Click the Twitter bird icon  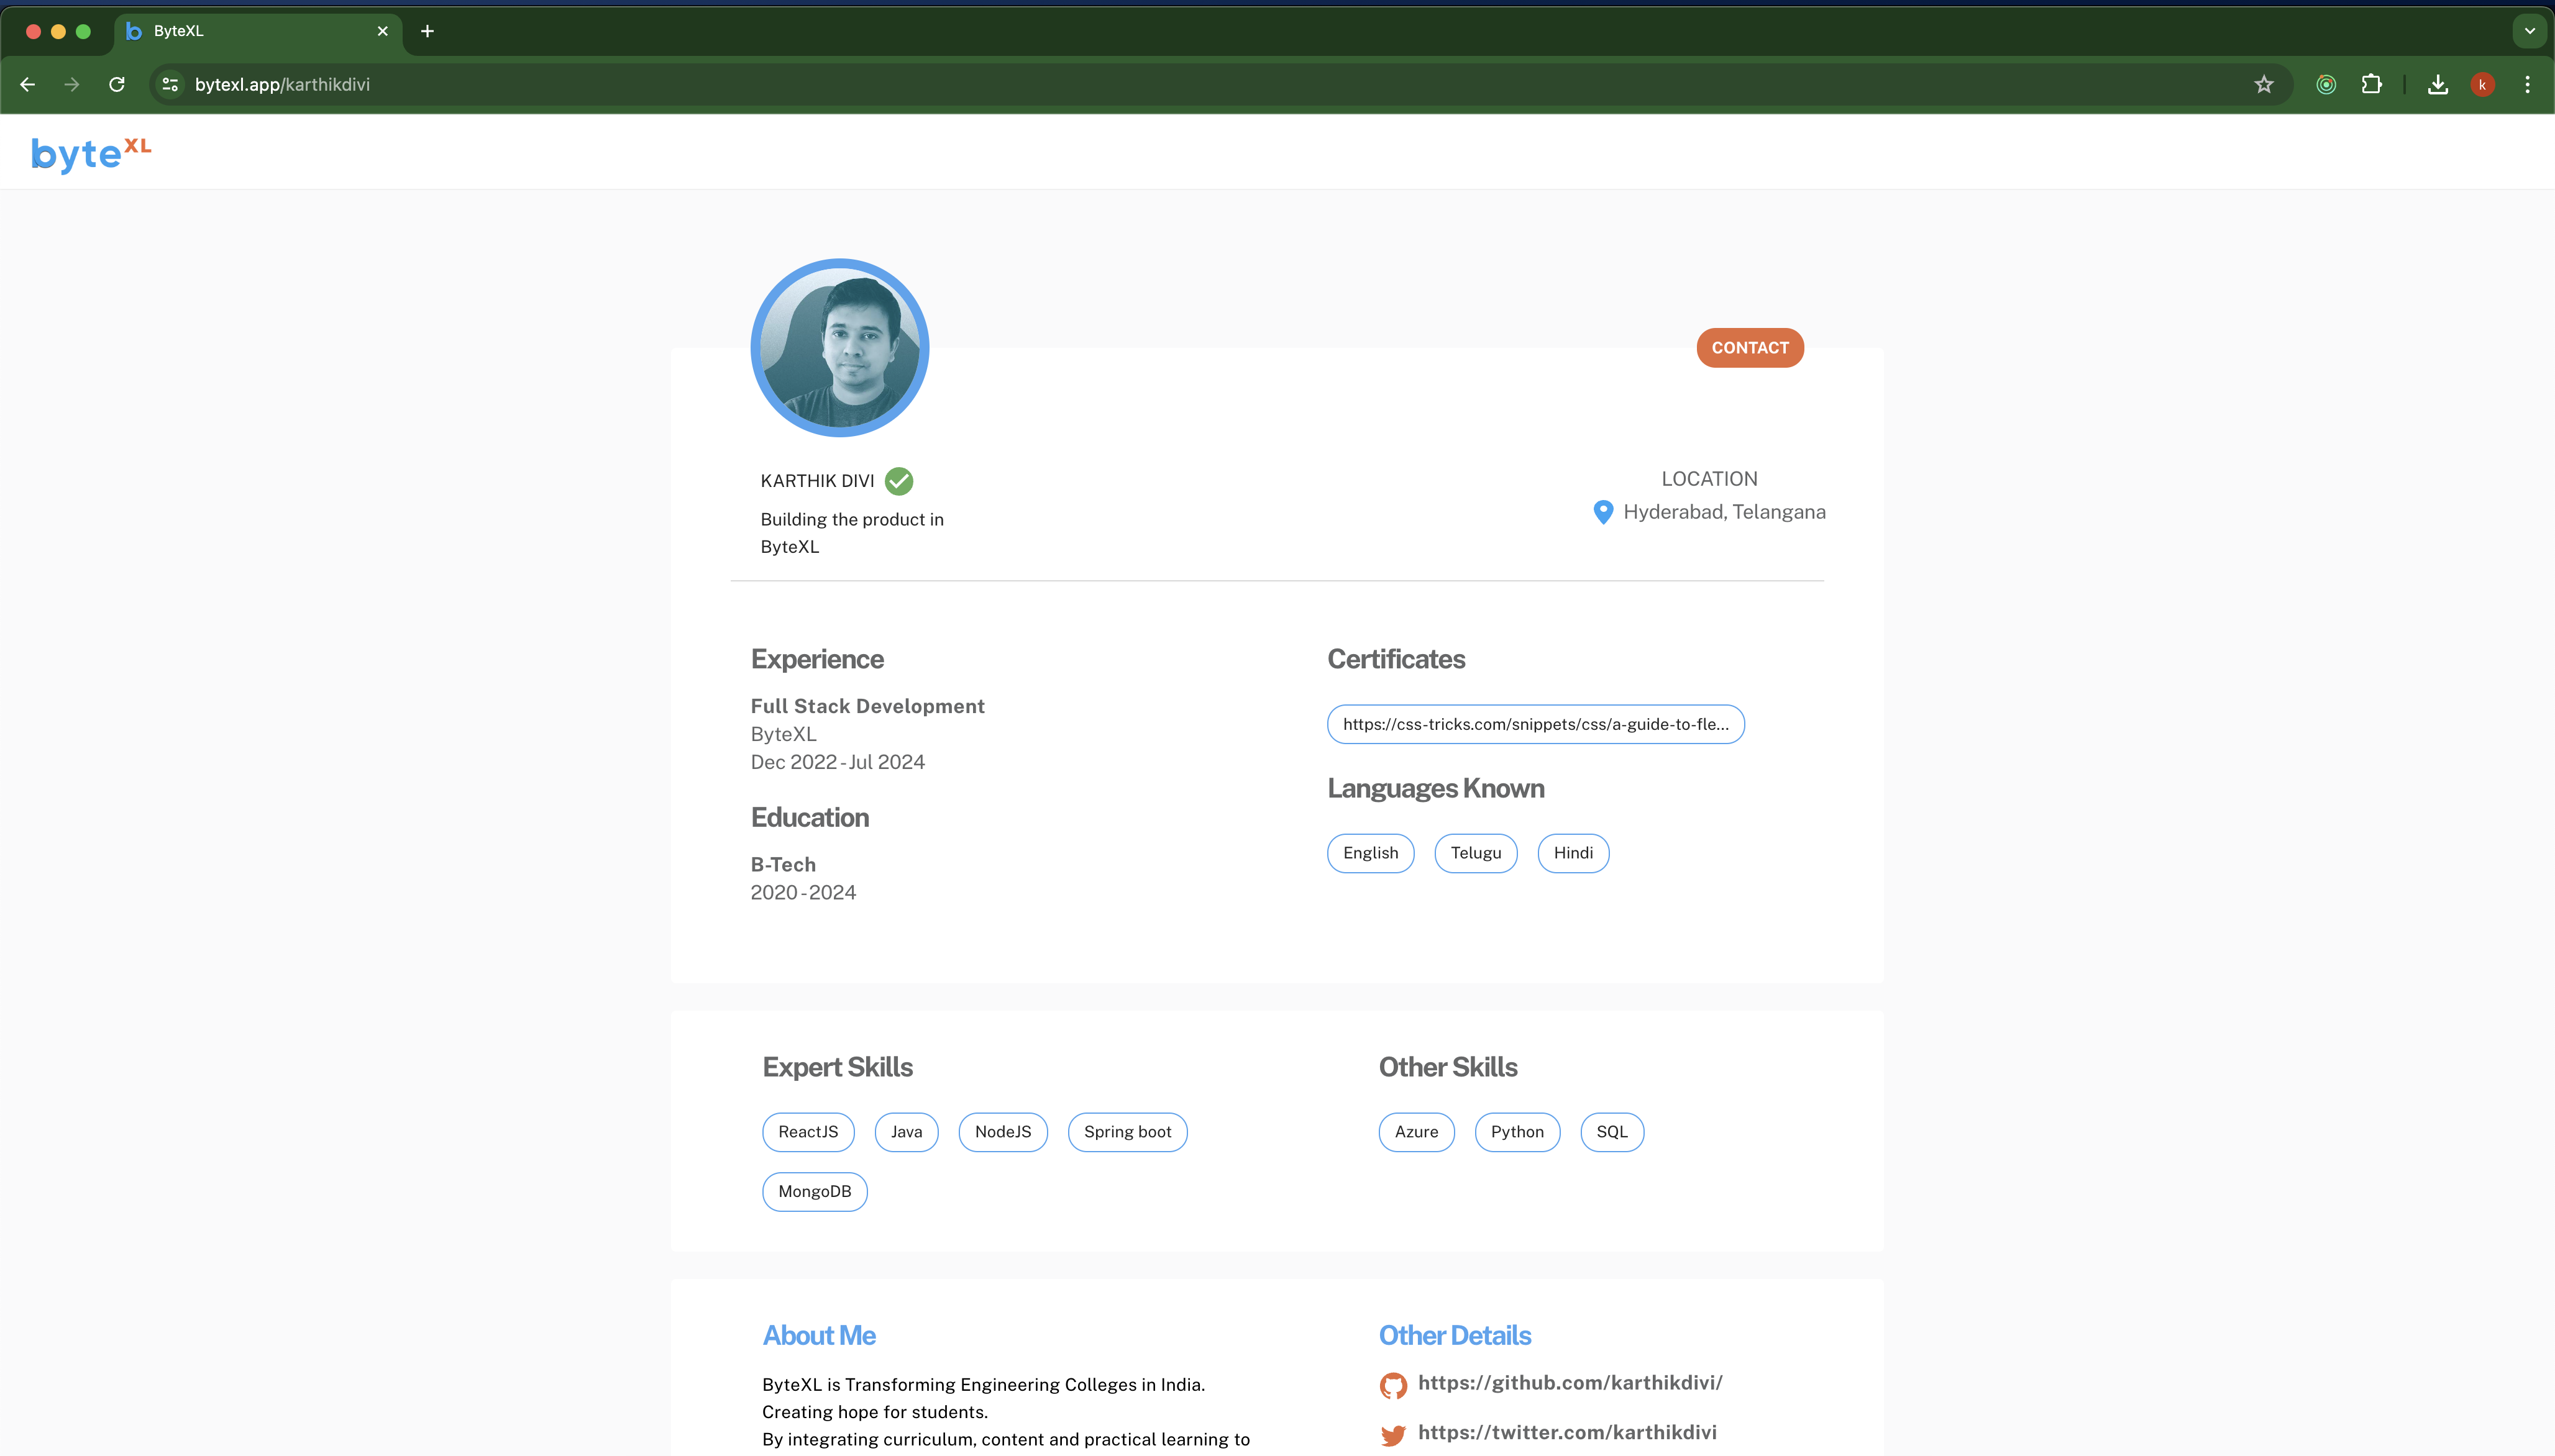(x=1393, y=1435)
